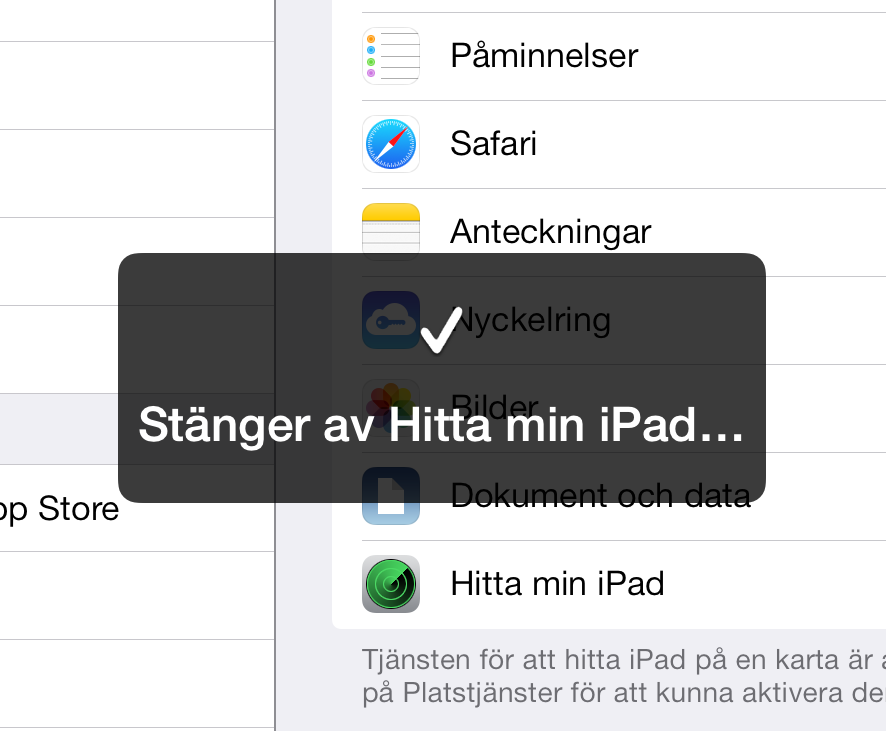Tap the Nyckelring keychain cloud icon
Image resolution: width=886 pixels, height=731 pixels.
coord(390,320)
